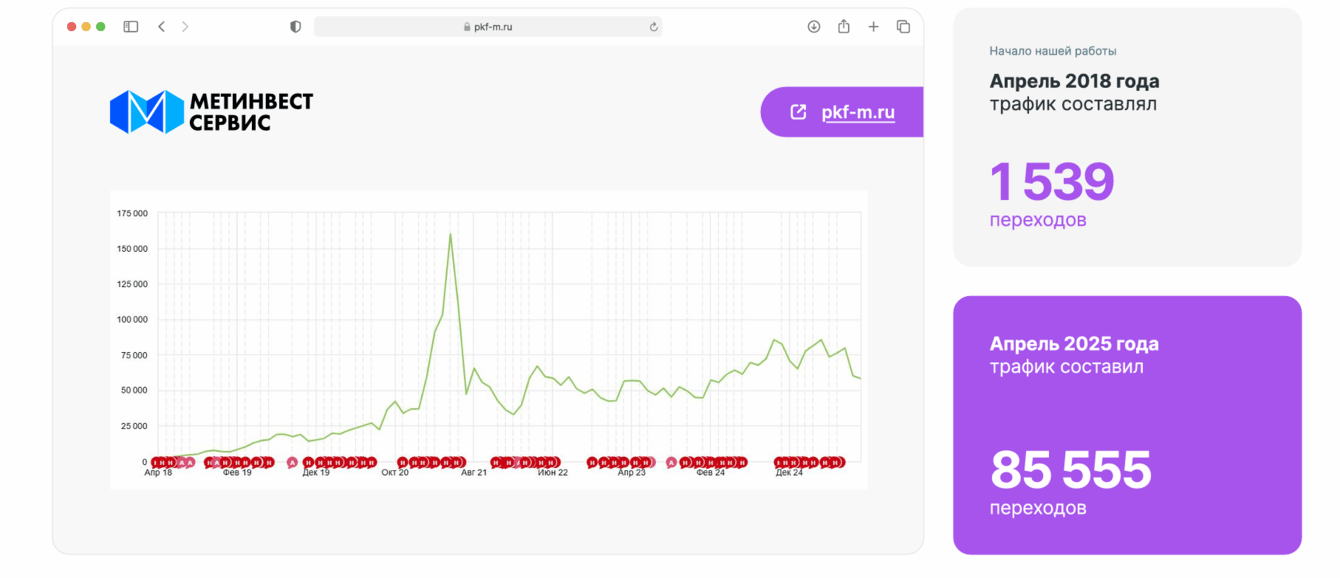Click the Share icon in toolbar
This screenshot has height=578, width=1340.
(844, 27)
